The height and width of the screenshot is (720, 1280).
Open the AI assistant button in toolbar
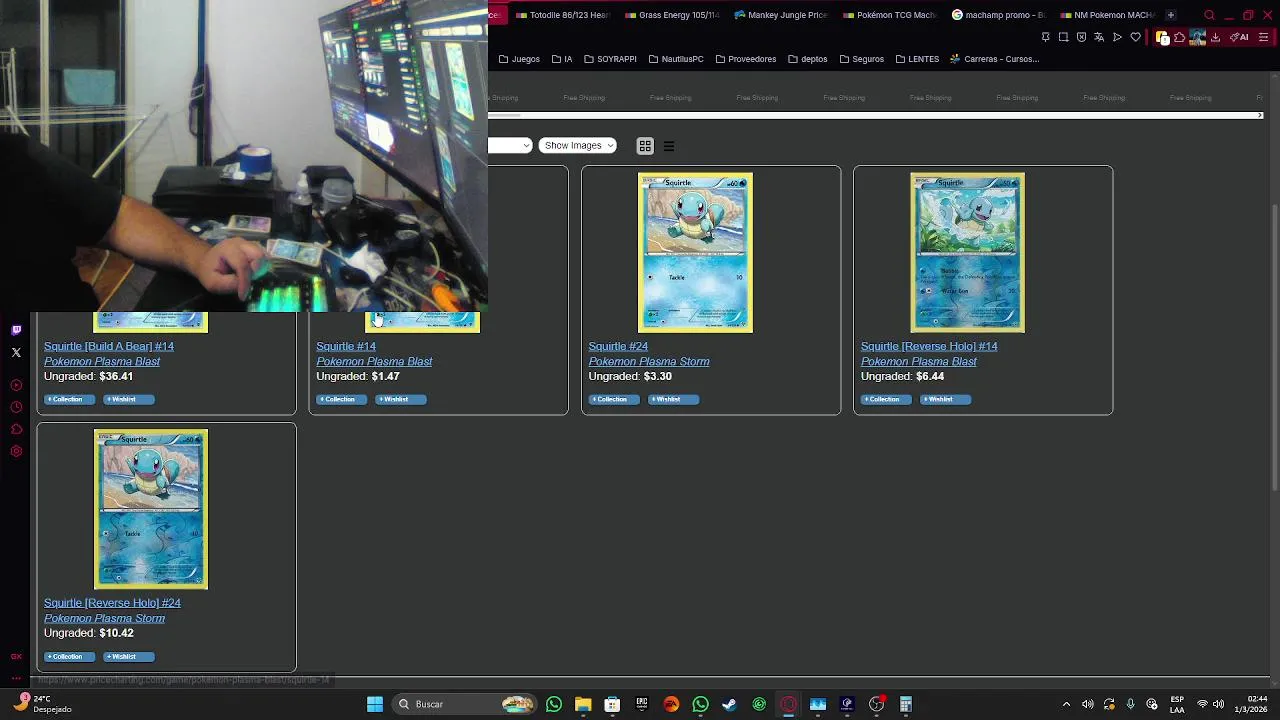(1239, 37)
